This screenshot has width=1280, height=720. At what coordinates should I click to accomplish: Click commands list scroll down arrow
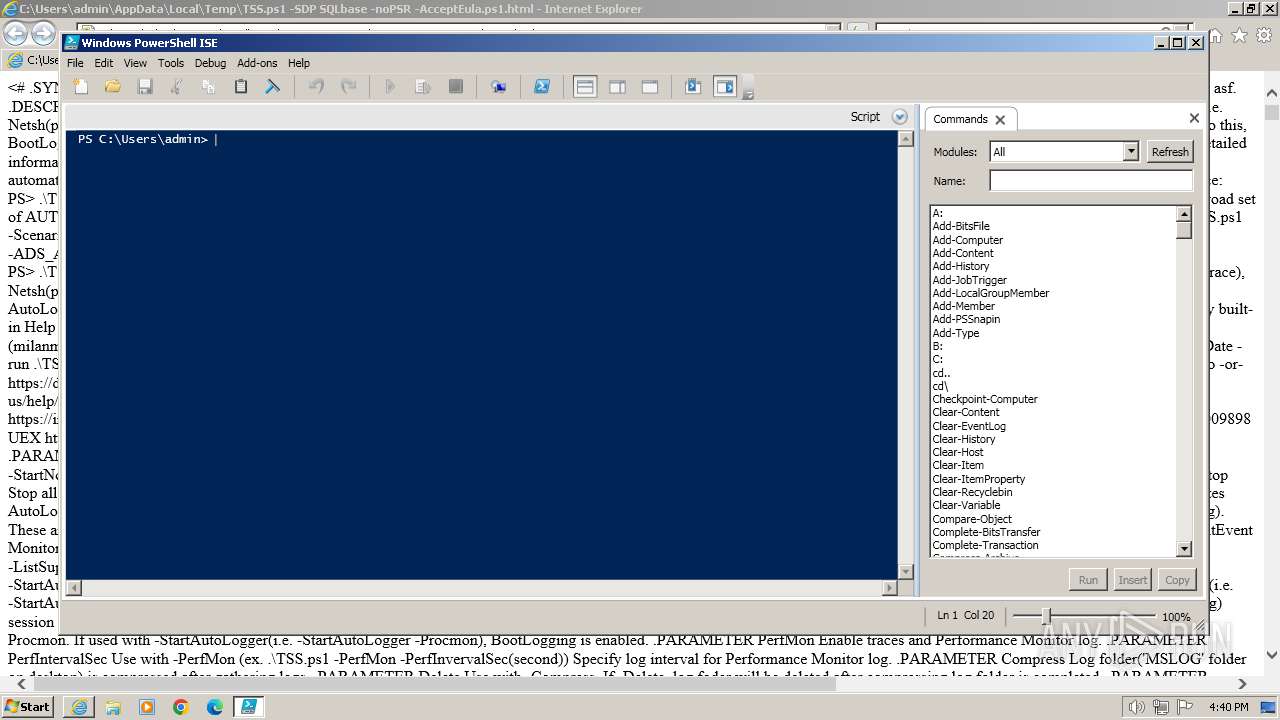(x=1184, y=548)
